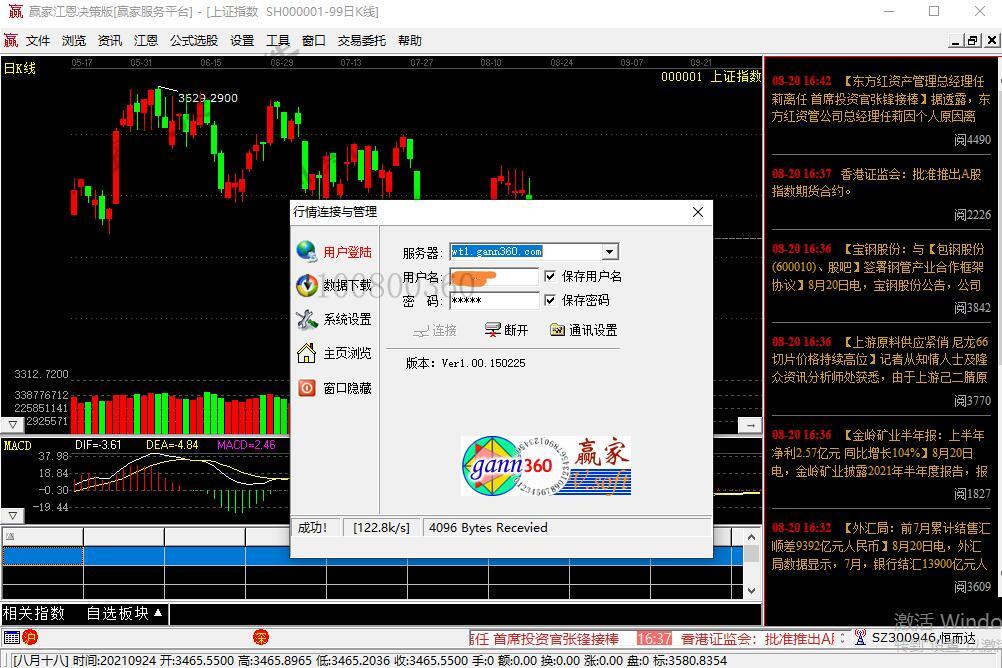Open the 交易委托 menu
The width and height of the screenshot is (1002, 668).
click(361, 41)
